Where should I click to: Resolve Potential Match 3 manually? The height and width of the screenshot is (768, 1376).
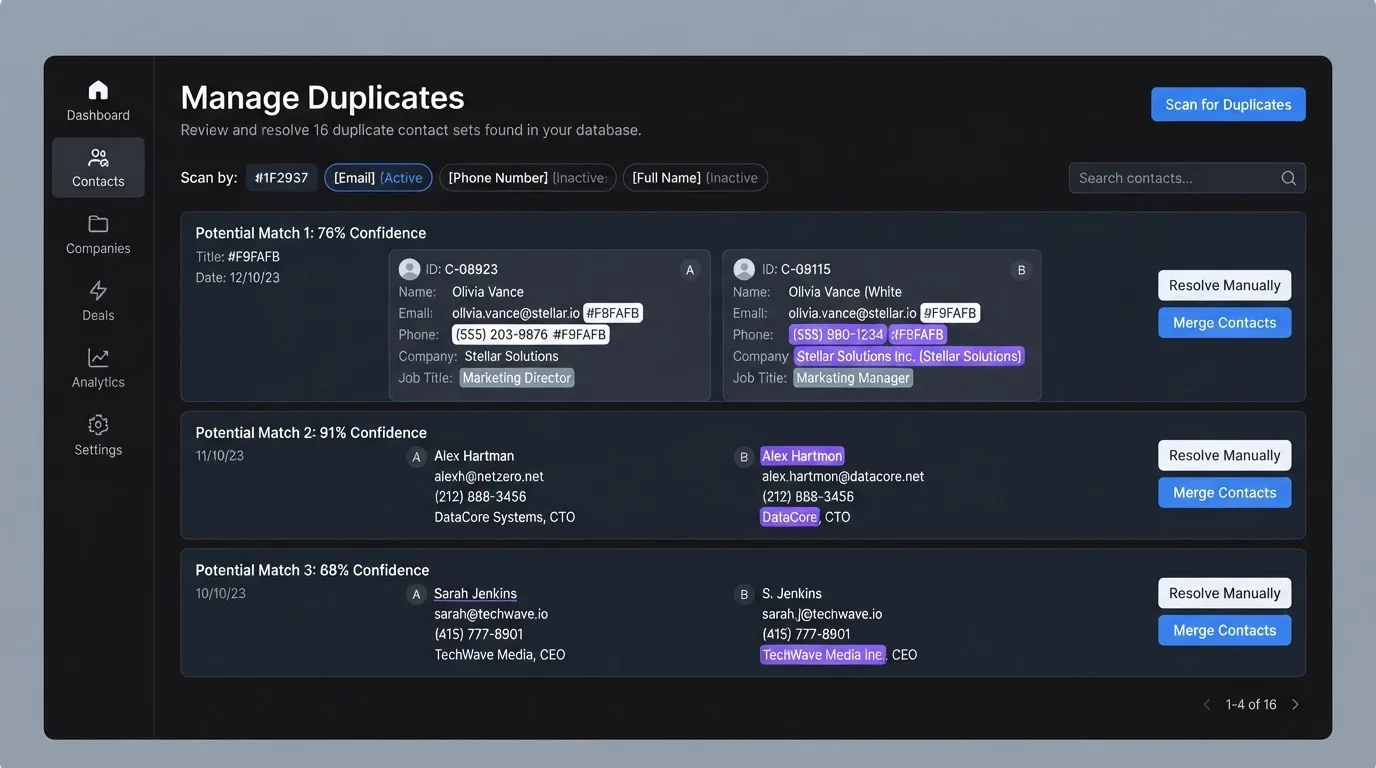[x=1225, y=594]
